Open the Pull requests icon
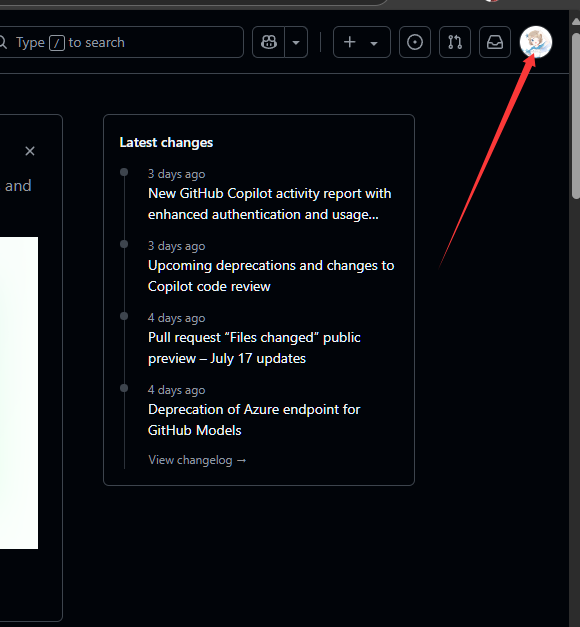This screenshot has width=580, height=627. click(x=455, y=42)
